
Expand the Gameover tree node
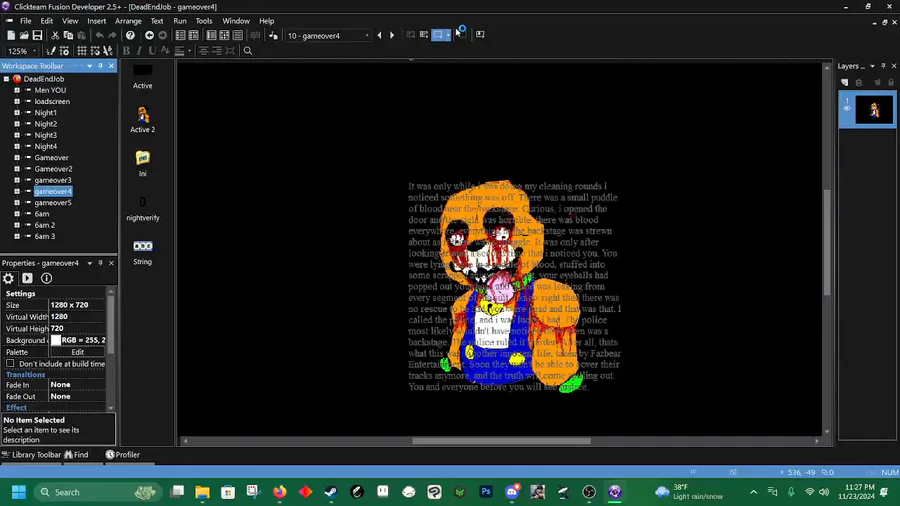(x=17, y=158)
